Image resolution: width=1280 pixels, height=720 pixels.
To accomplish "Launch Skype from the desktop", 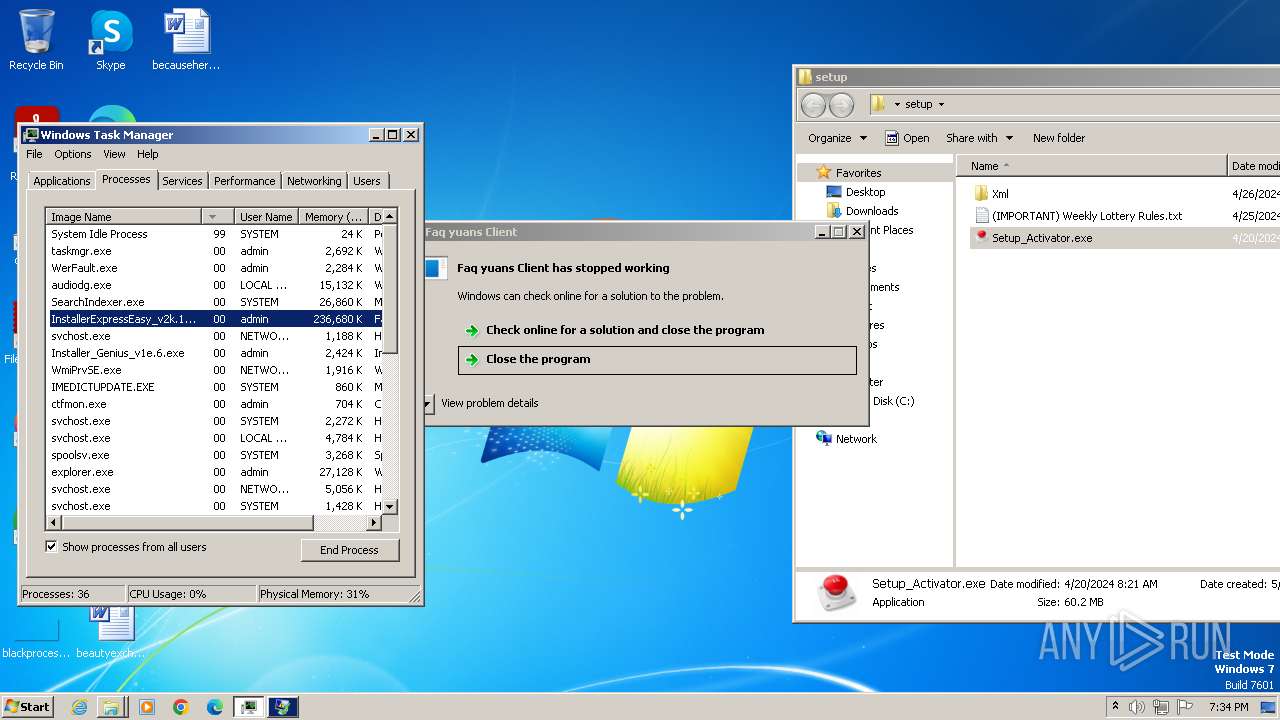I will [x=110, y=40].
